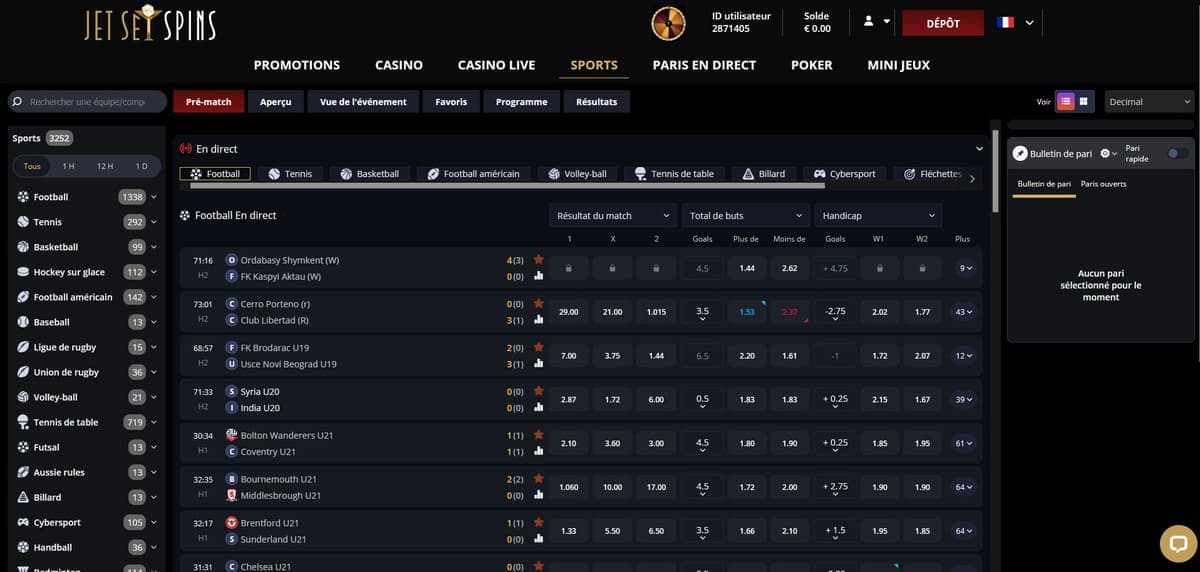The height and width of the screenshot is (572, 1200).
Task: Click the Favoris button
Action: tap(451, 101)
